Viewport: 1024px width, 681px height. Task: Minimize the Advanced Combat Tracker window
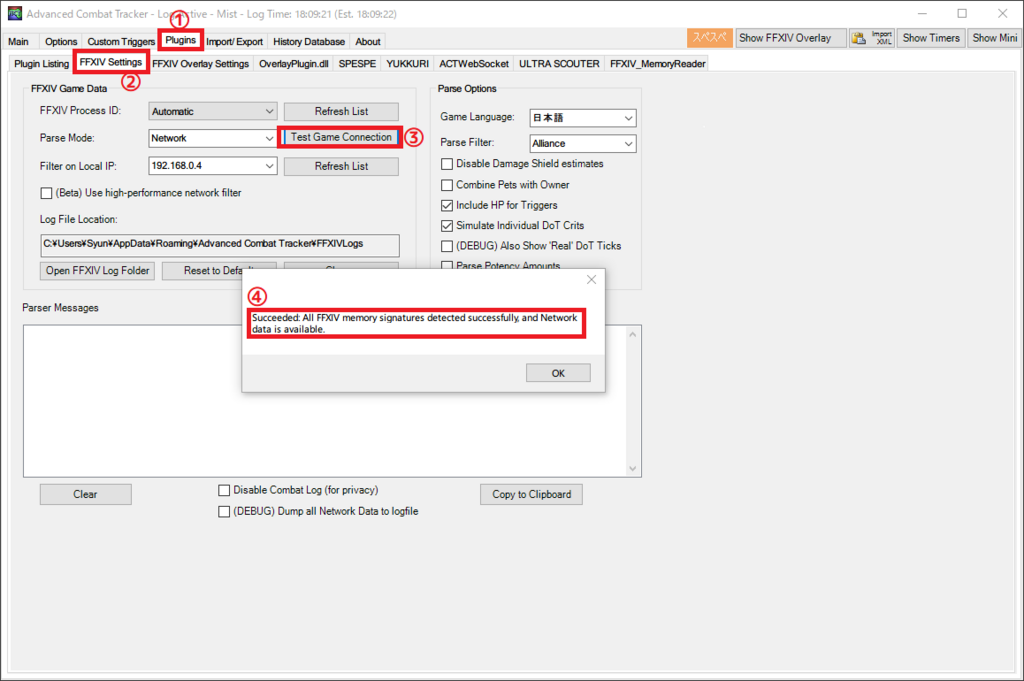coord(922,14)
